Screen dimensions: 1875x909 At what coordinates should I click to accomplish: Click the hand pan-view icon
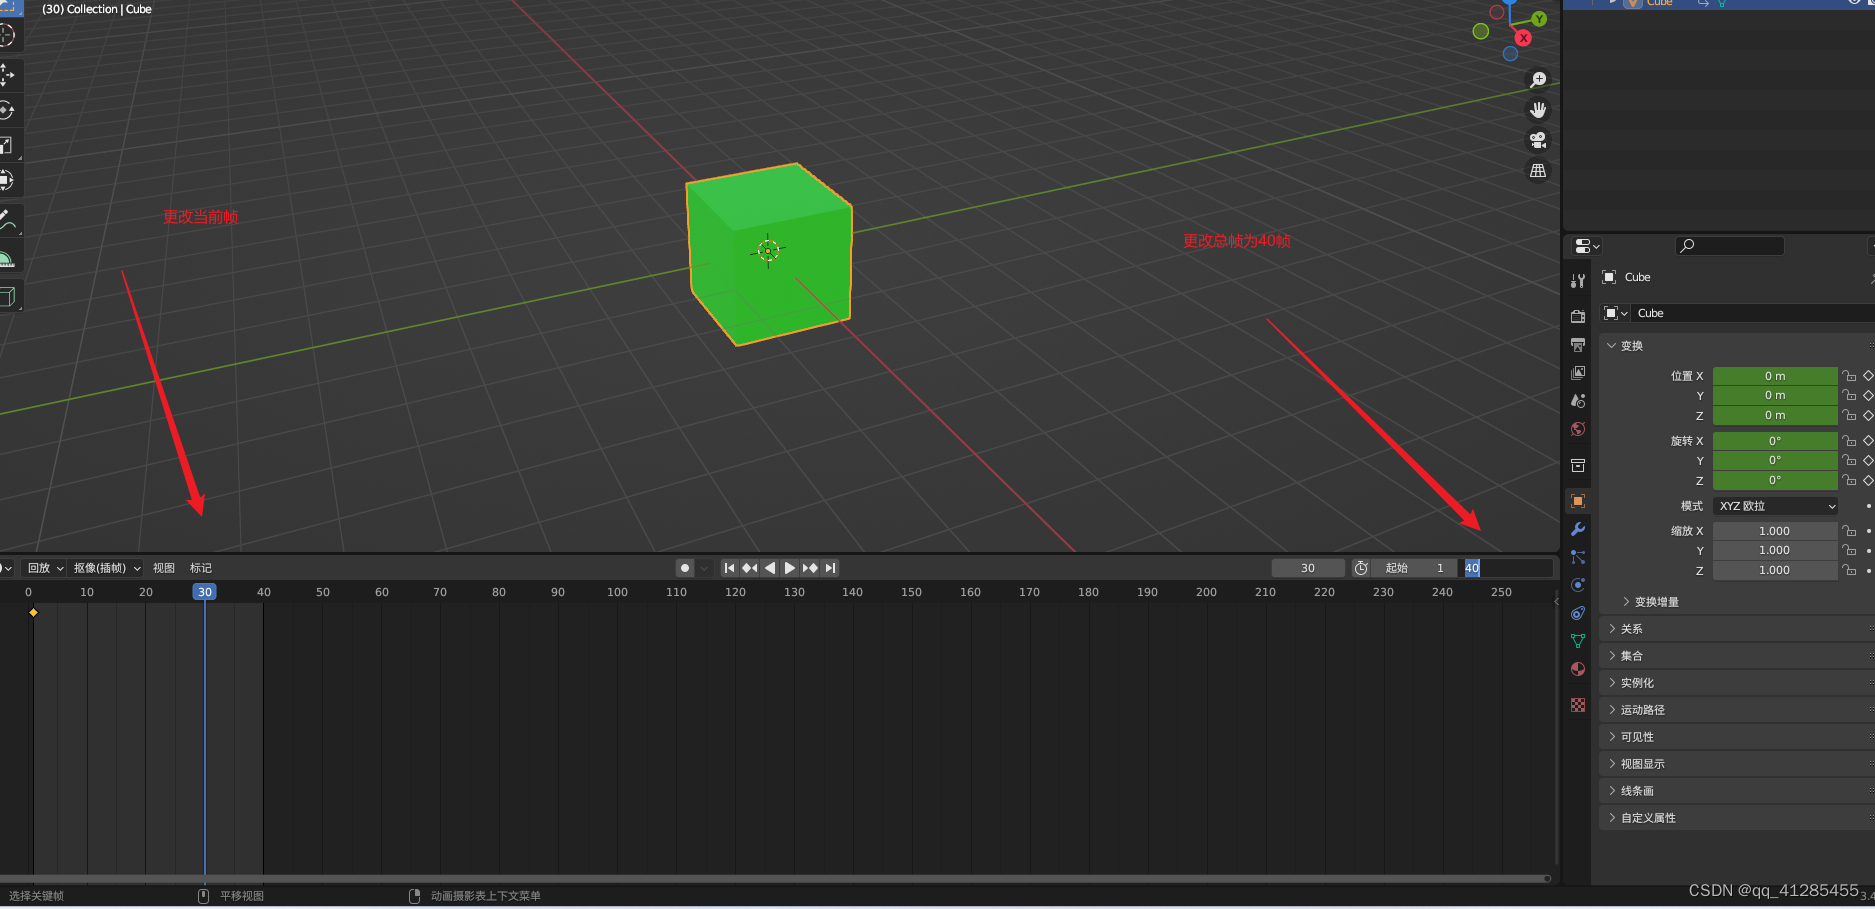[x=1538, y=110]
